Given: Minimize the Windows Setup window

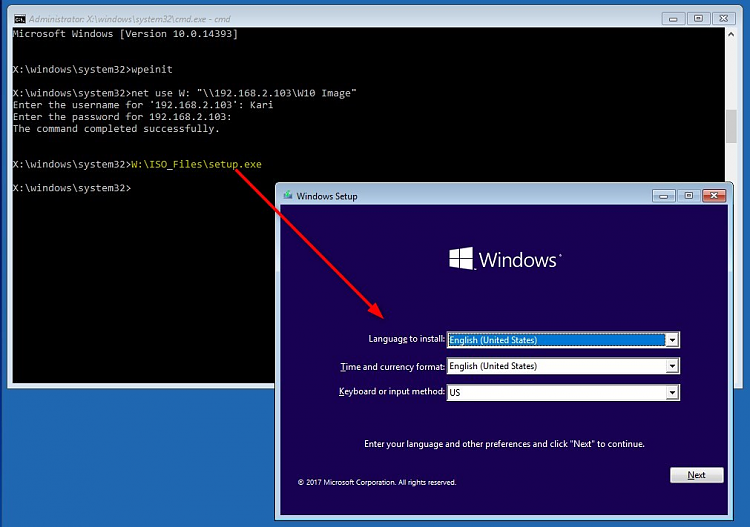Looking at the screenshot, I should click(x=663, y=196).
